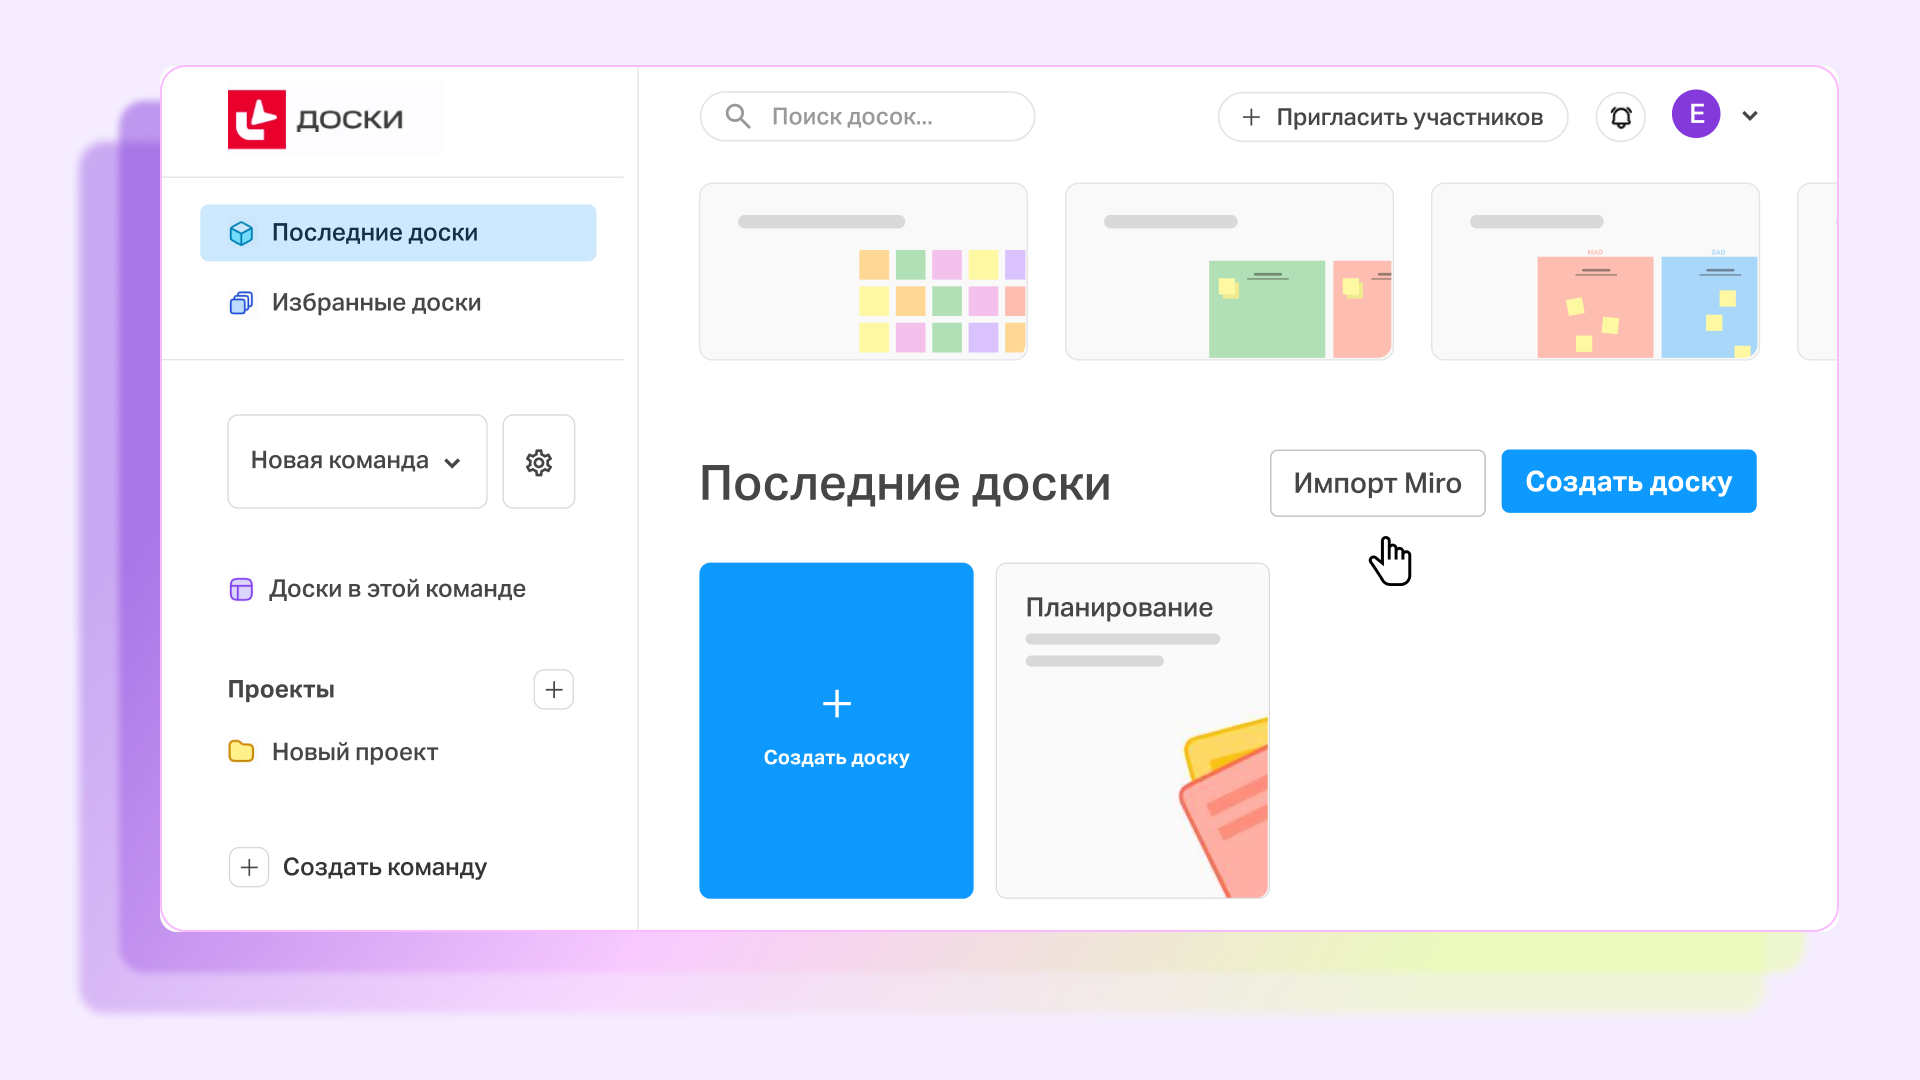
Task: Open team settings gear icon
Action: click(538, 462)
